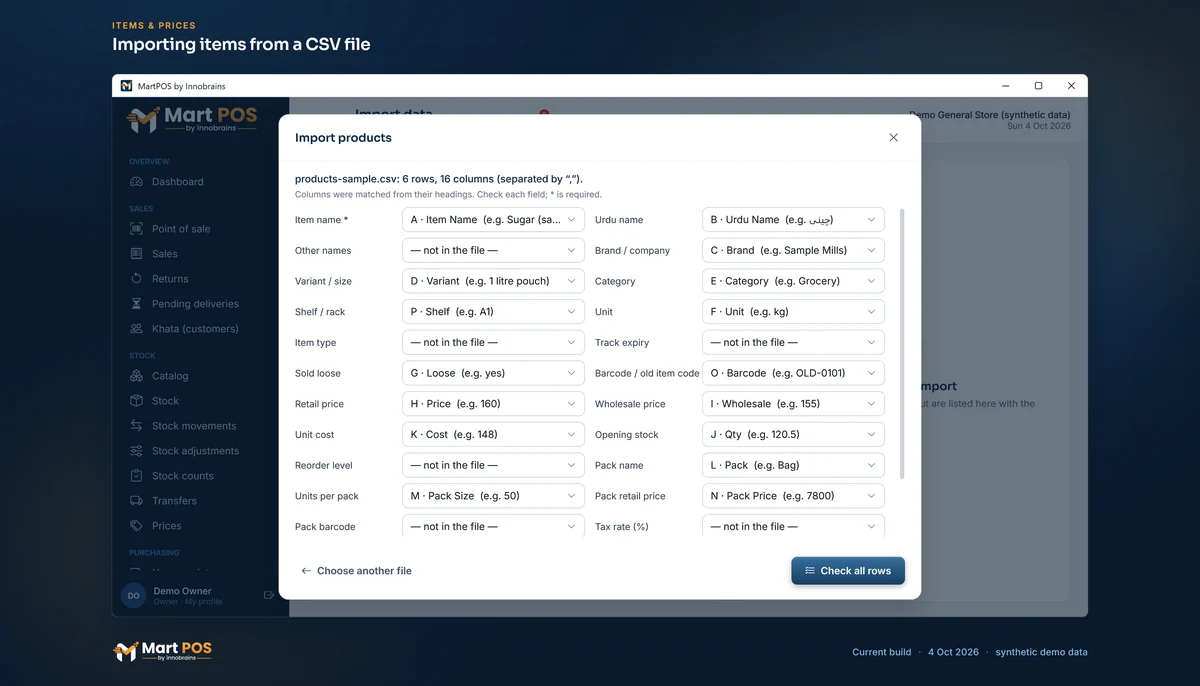Close the Import products dialog

[893, 138]
